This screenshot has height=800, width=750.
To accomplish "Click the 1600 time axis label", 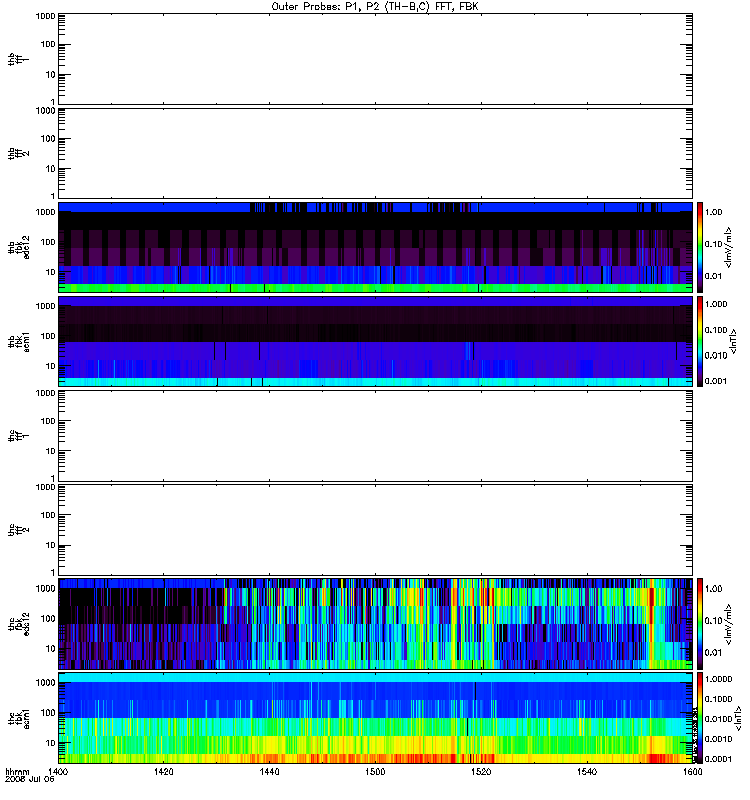I will click(692, 771).
